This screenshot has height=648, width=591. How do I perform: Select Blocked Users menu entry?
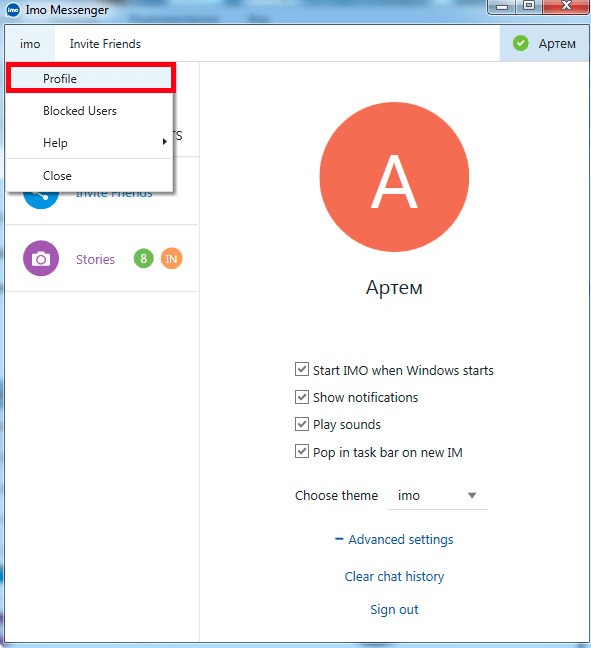pyautogui.click(x=90, y=111)
